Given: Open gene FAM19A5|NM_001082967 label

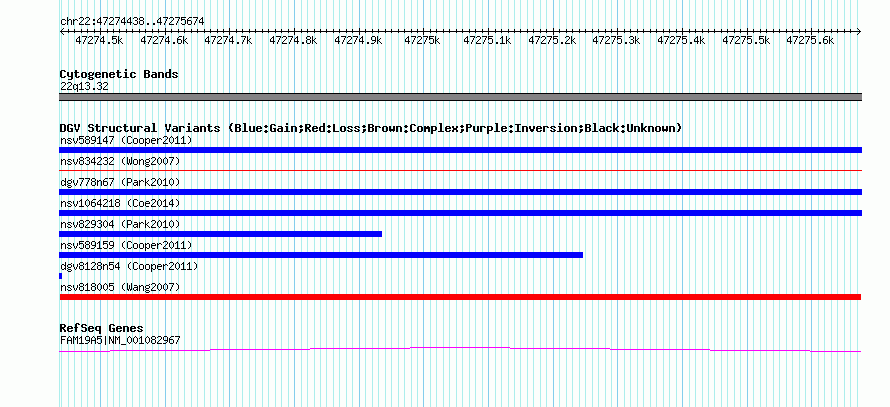Looking at the screenshot, I should [120, 341].
